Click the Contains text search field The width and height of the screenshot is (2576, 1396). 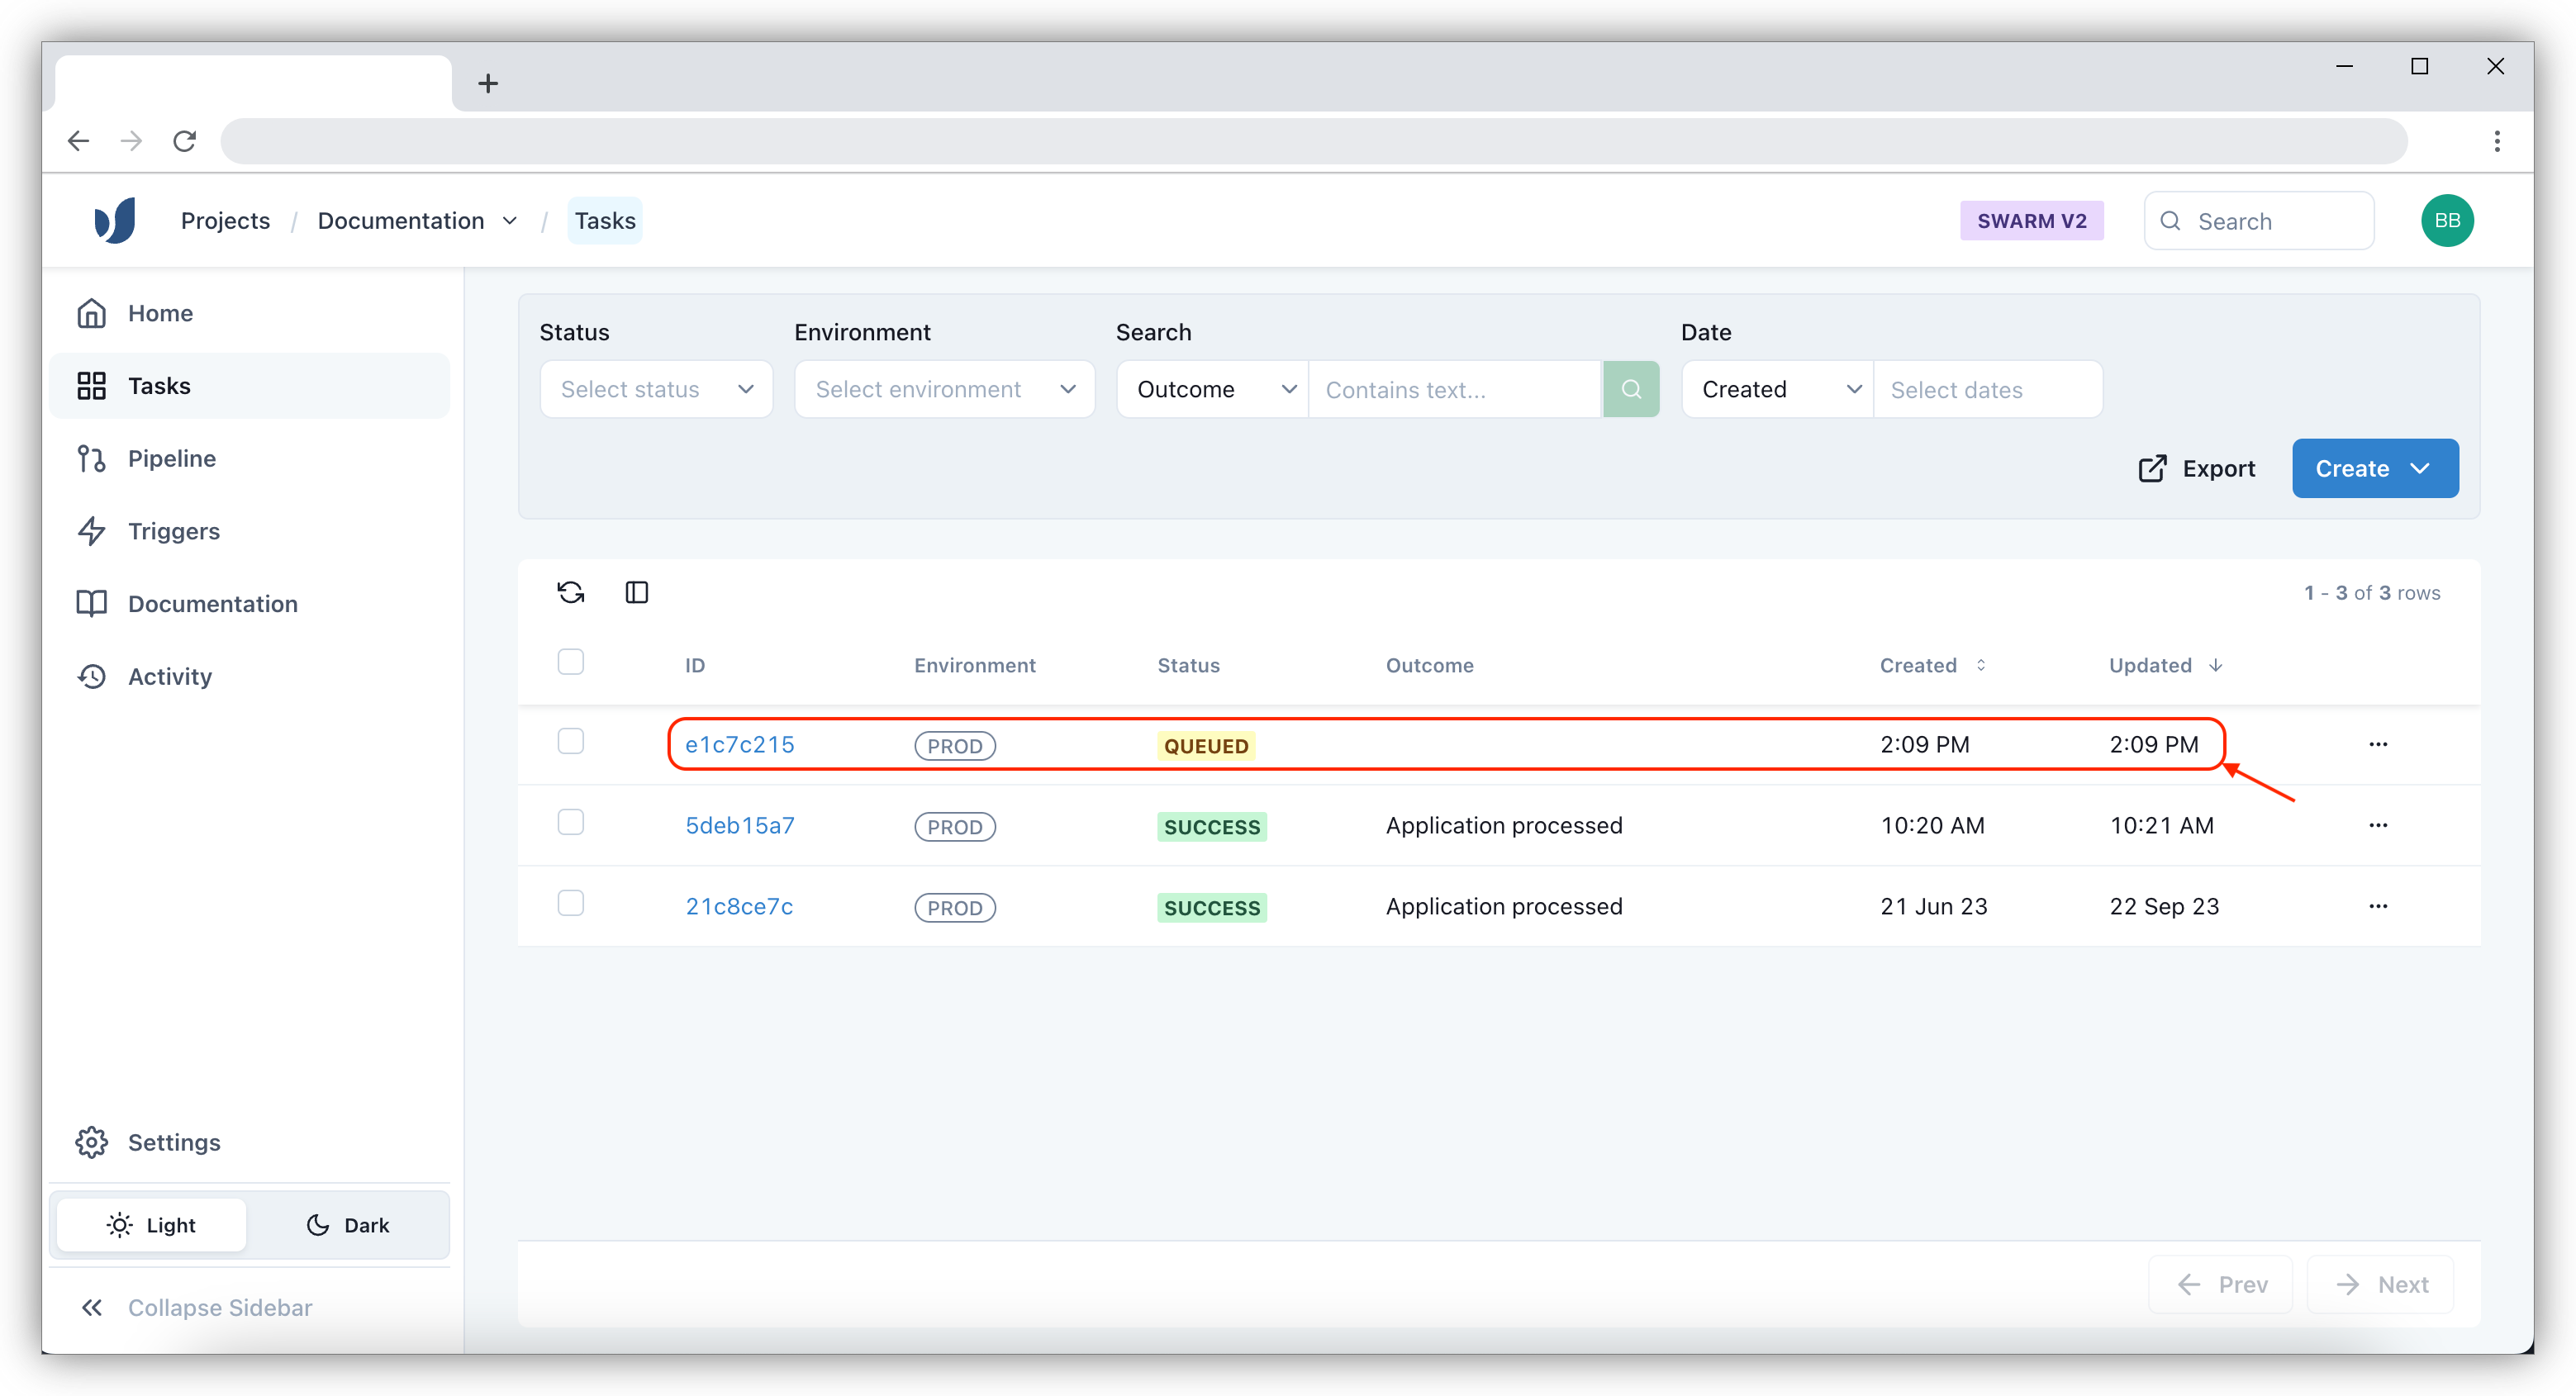1455,389
